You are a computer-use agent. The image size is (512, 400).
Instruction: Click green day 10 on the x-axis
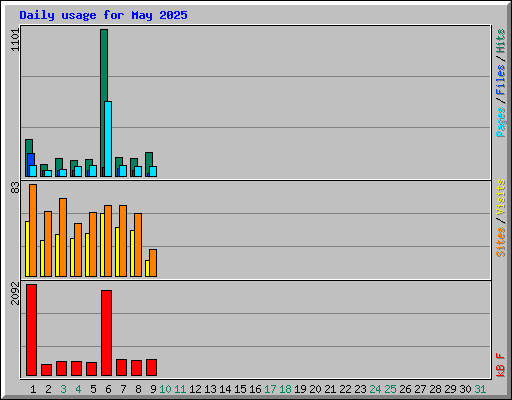(x=165, y=389)
